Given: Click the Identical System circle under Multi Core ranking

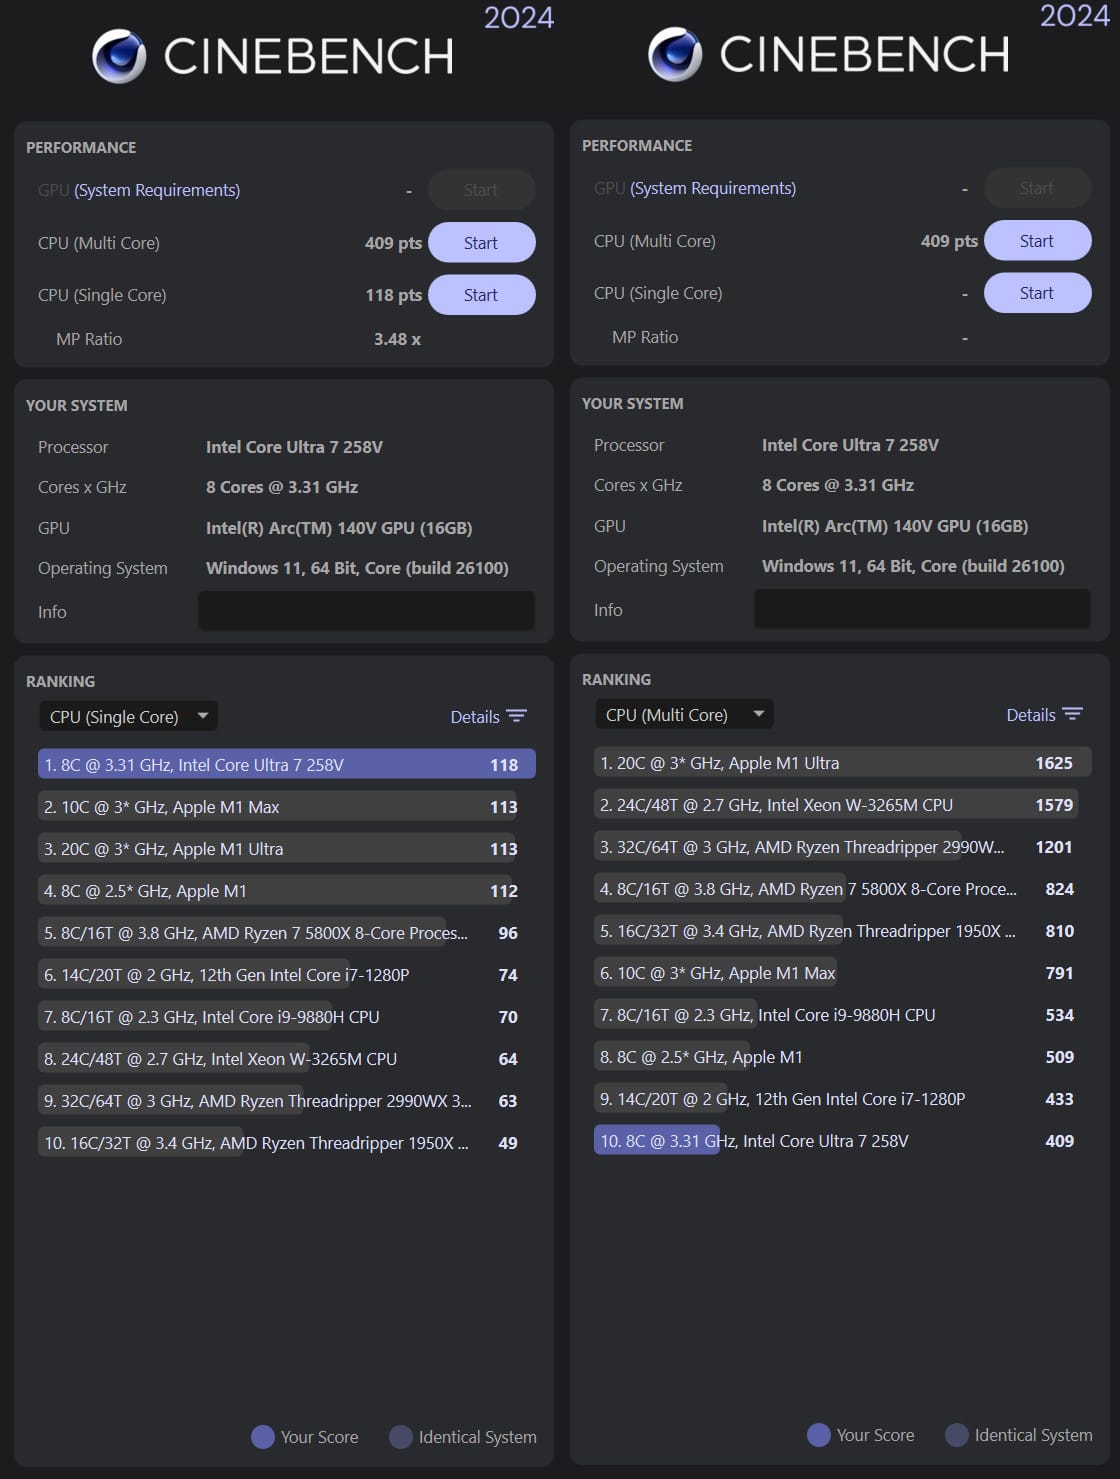Looking at the screenshot, I should [x=957, y=1435].
